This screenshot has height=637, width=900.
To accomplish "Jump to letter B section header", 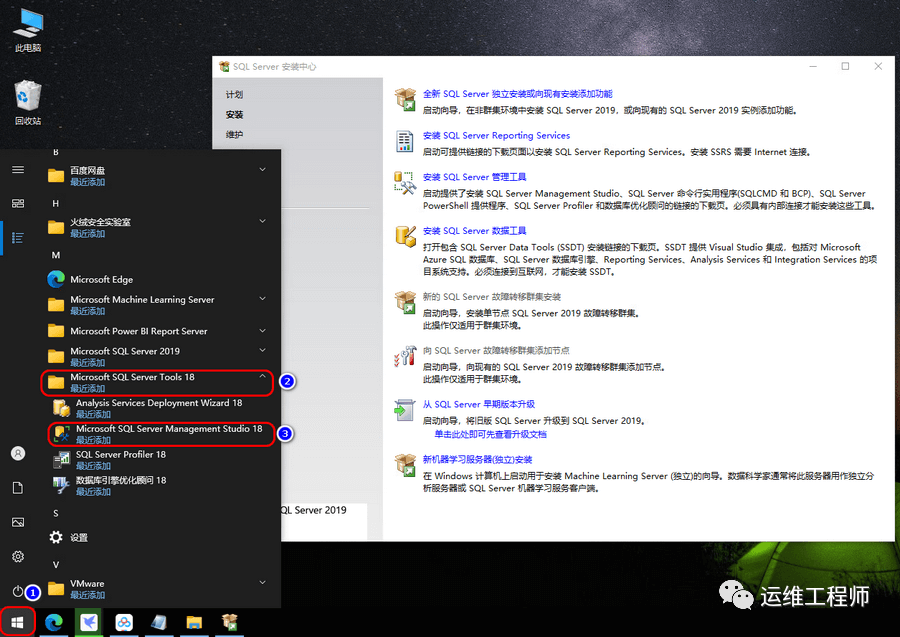I will click(56, 152).
